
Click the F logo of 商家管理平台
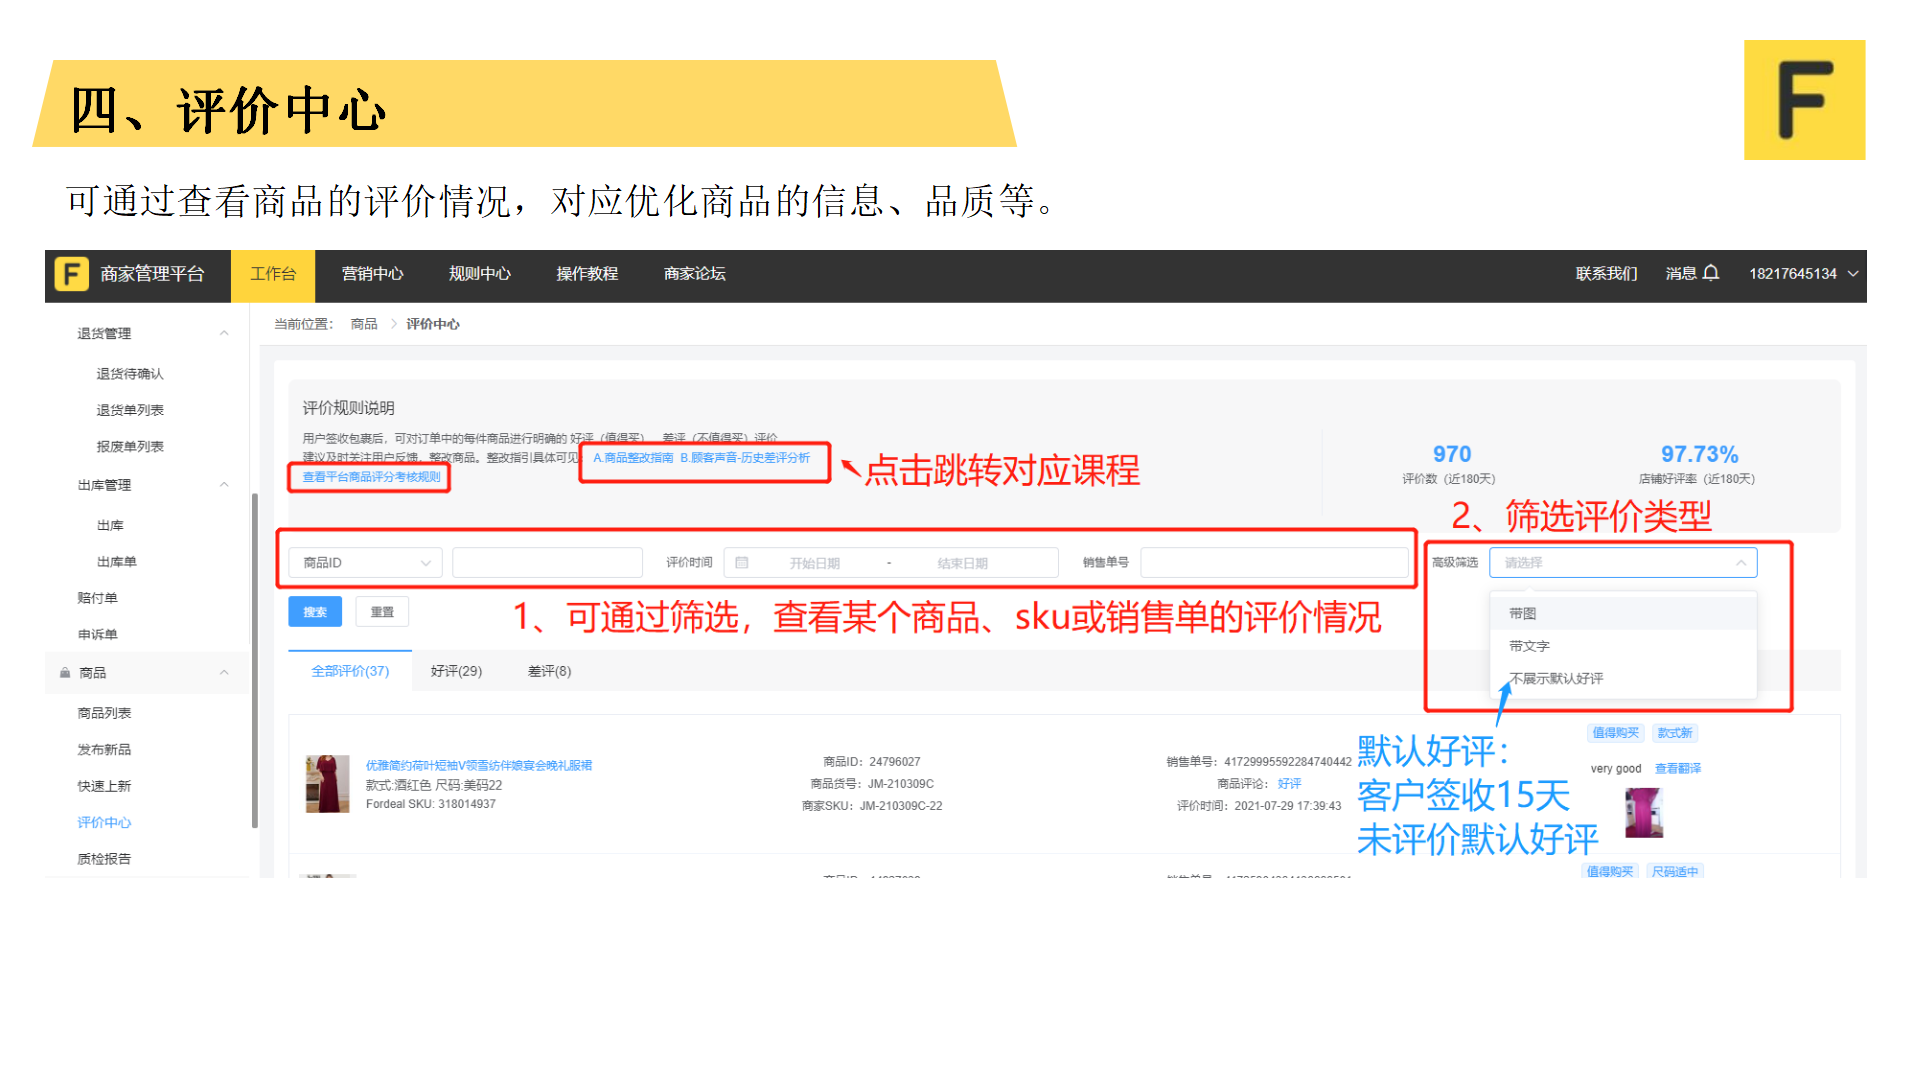[72, 274]
